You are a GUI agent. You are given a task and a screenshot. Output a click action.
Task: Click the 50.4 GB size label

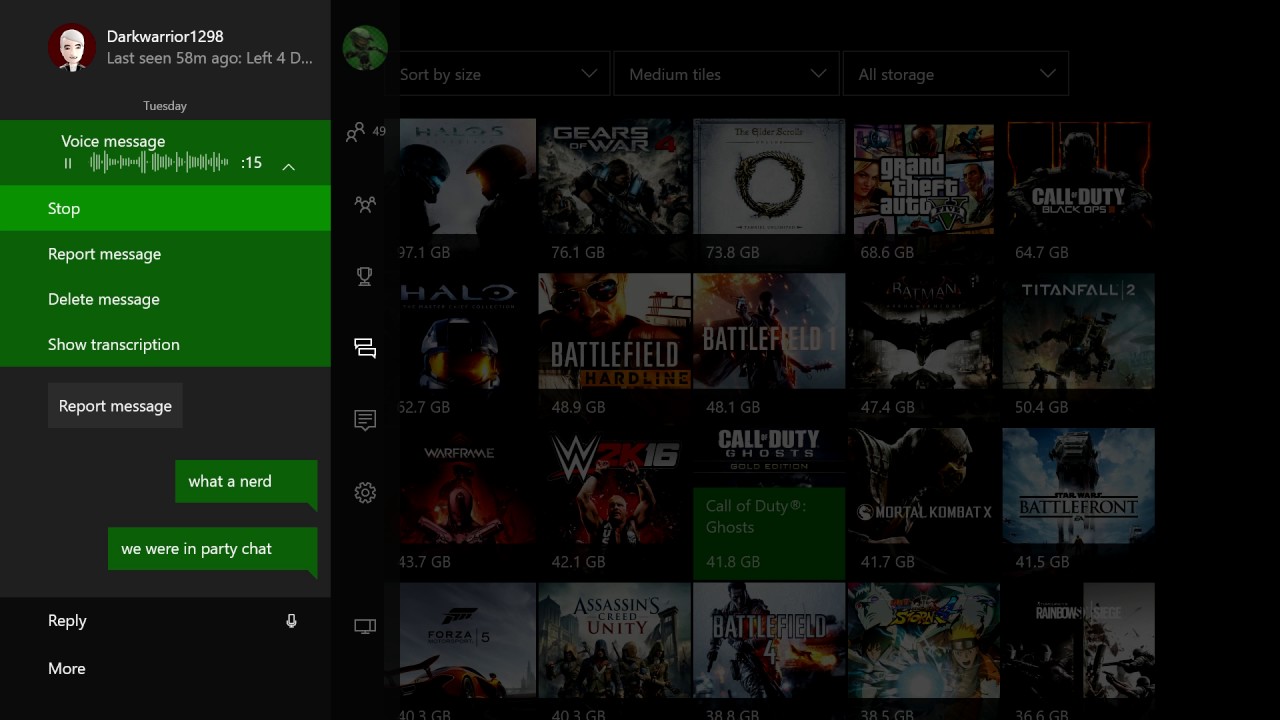1042,407
